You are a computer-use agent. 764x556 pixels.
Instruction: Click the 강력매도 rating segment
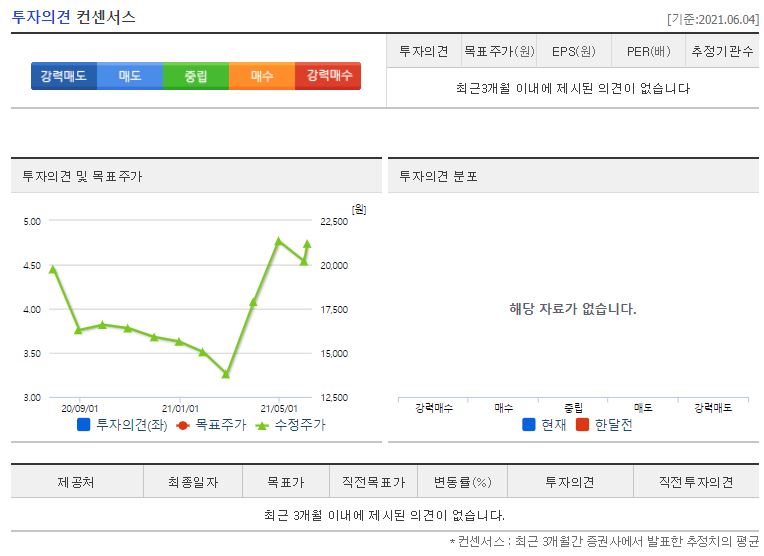click(64, 76)
